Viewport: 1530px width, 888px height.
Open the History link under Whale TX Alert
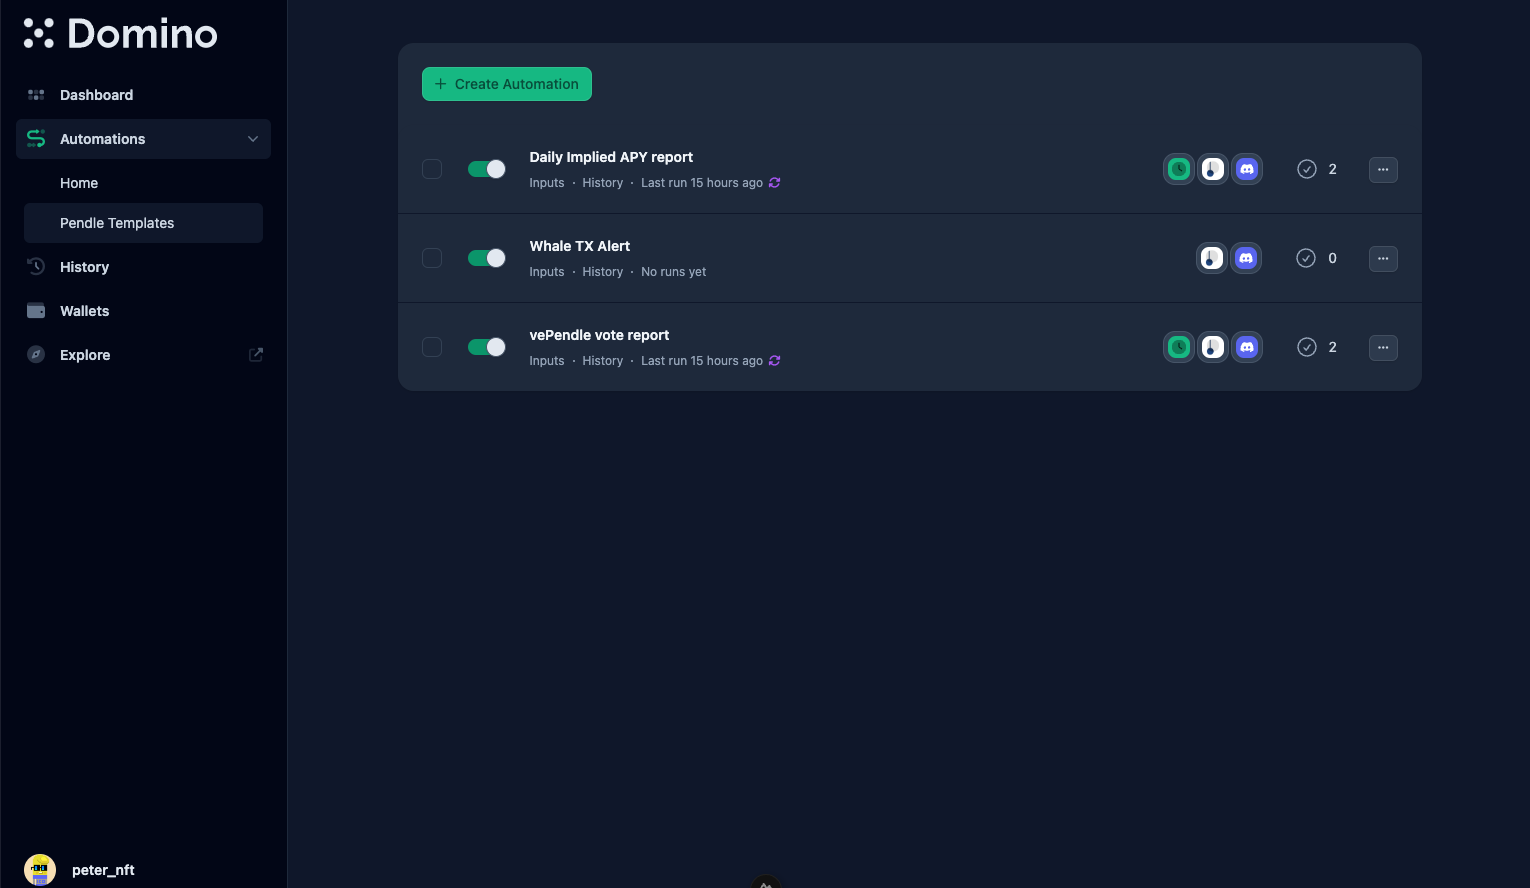tap(602, 272)
